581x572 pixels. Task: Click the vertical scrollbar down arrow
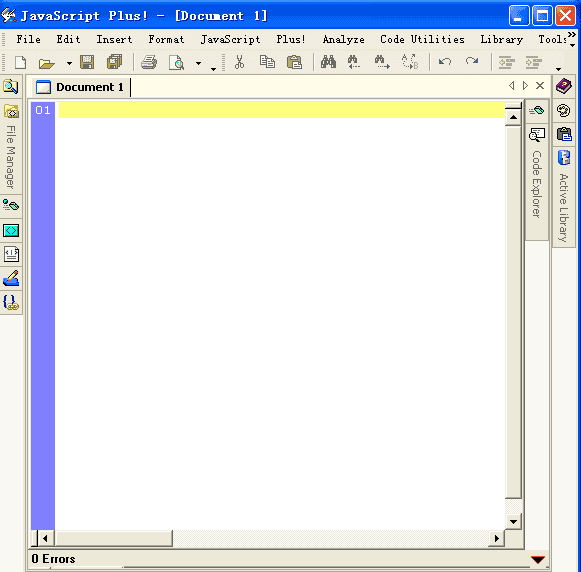click(x=513, y=522)
